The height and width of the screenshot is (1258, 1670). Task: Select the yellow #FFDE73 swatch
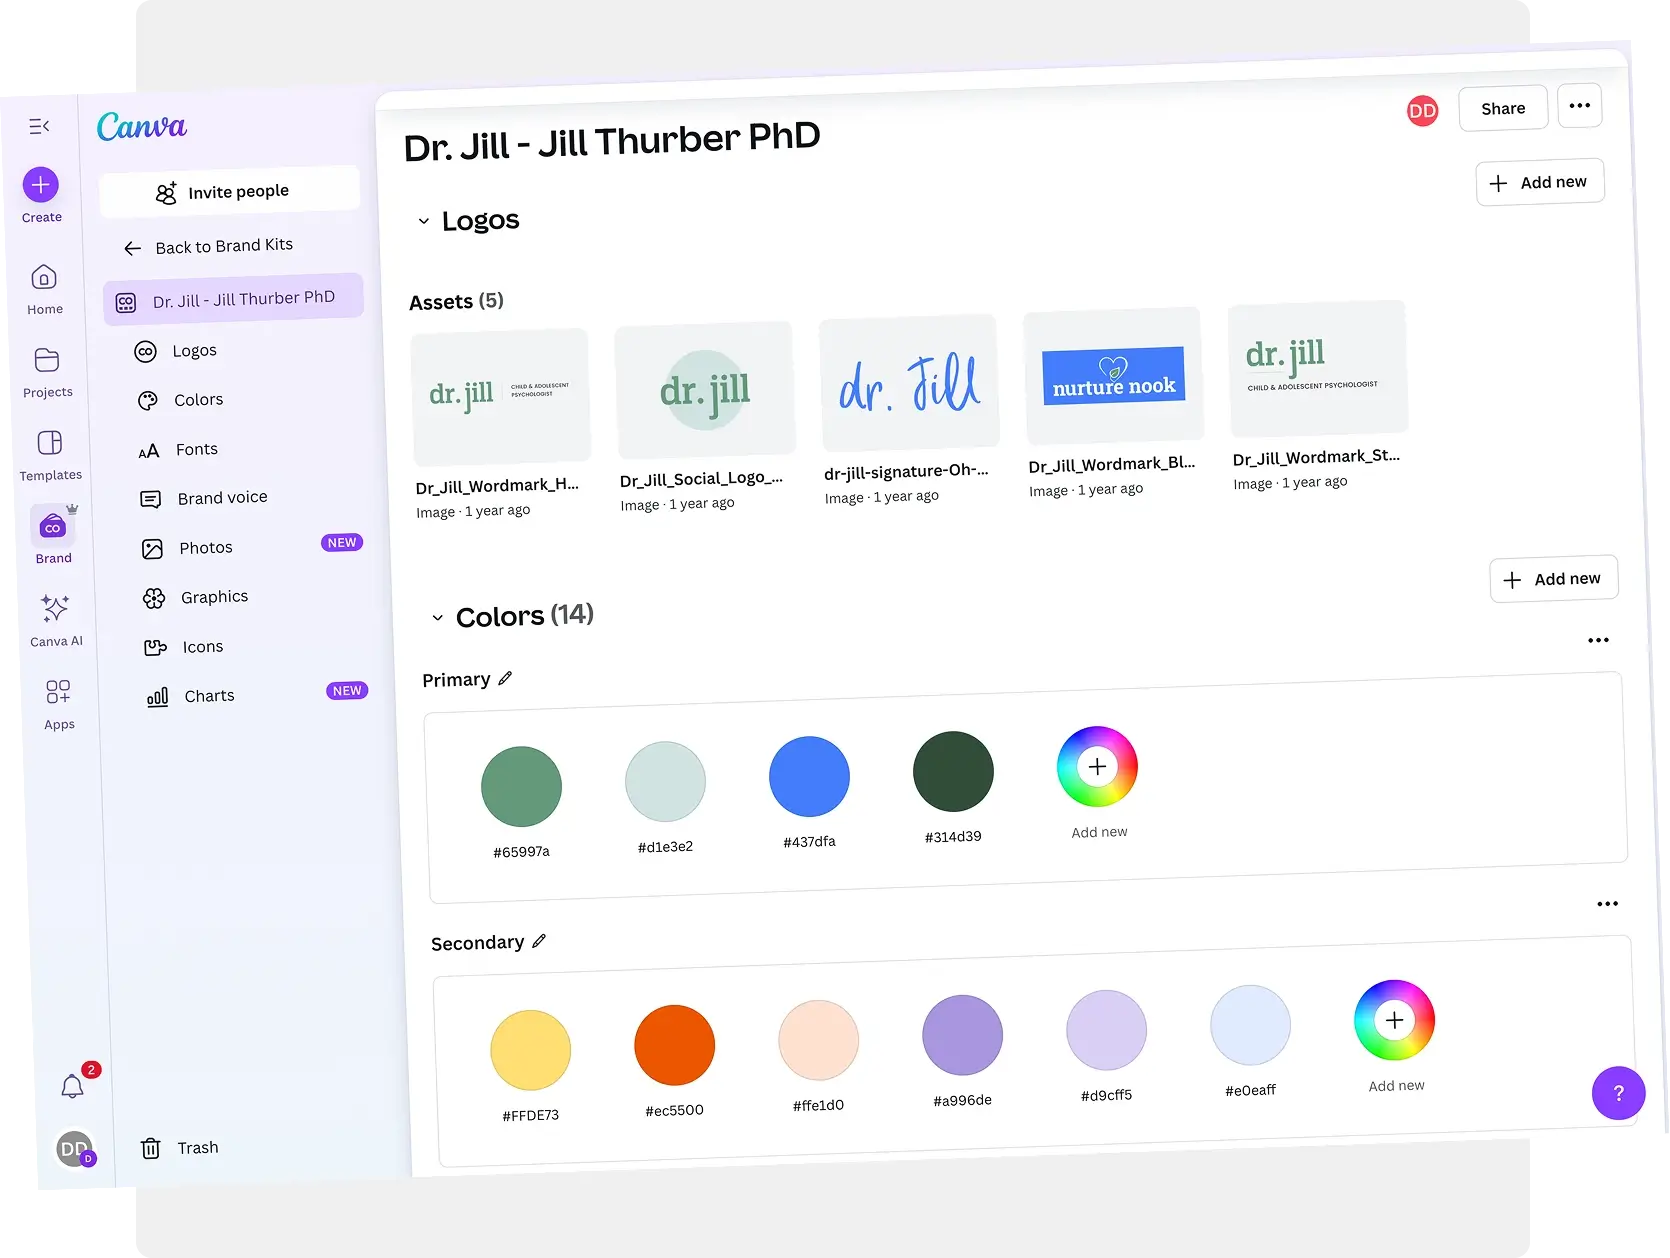coord(530,1050)
